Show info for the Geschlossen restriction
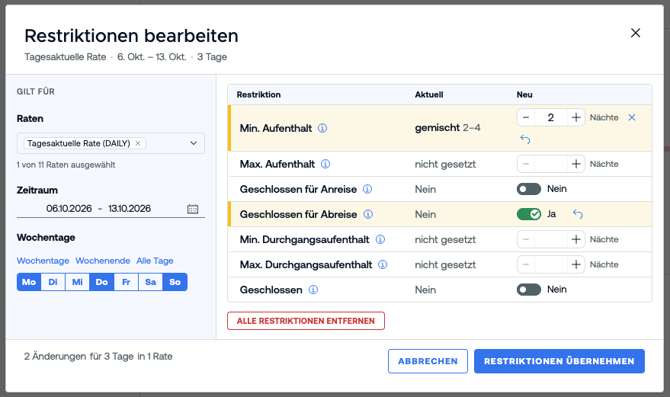670x397 pixels. 313,290
